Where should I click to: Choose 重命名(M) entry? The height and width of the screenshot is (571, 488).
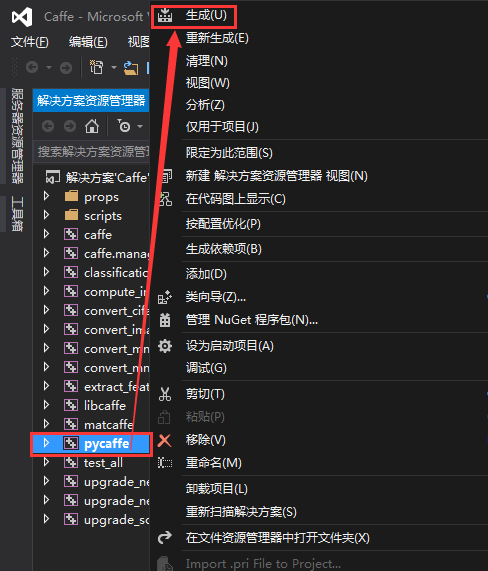214,463
